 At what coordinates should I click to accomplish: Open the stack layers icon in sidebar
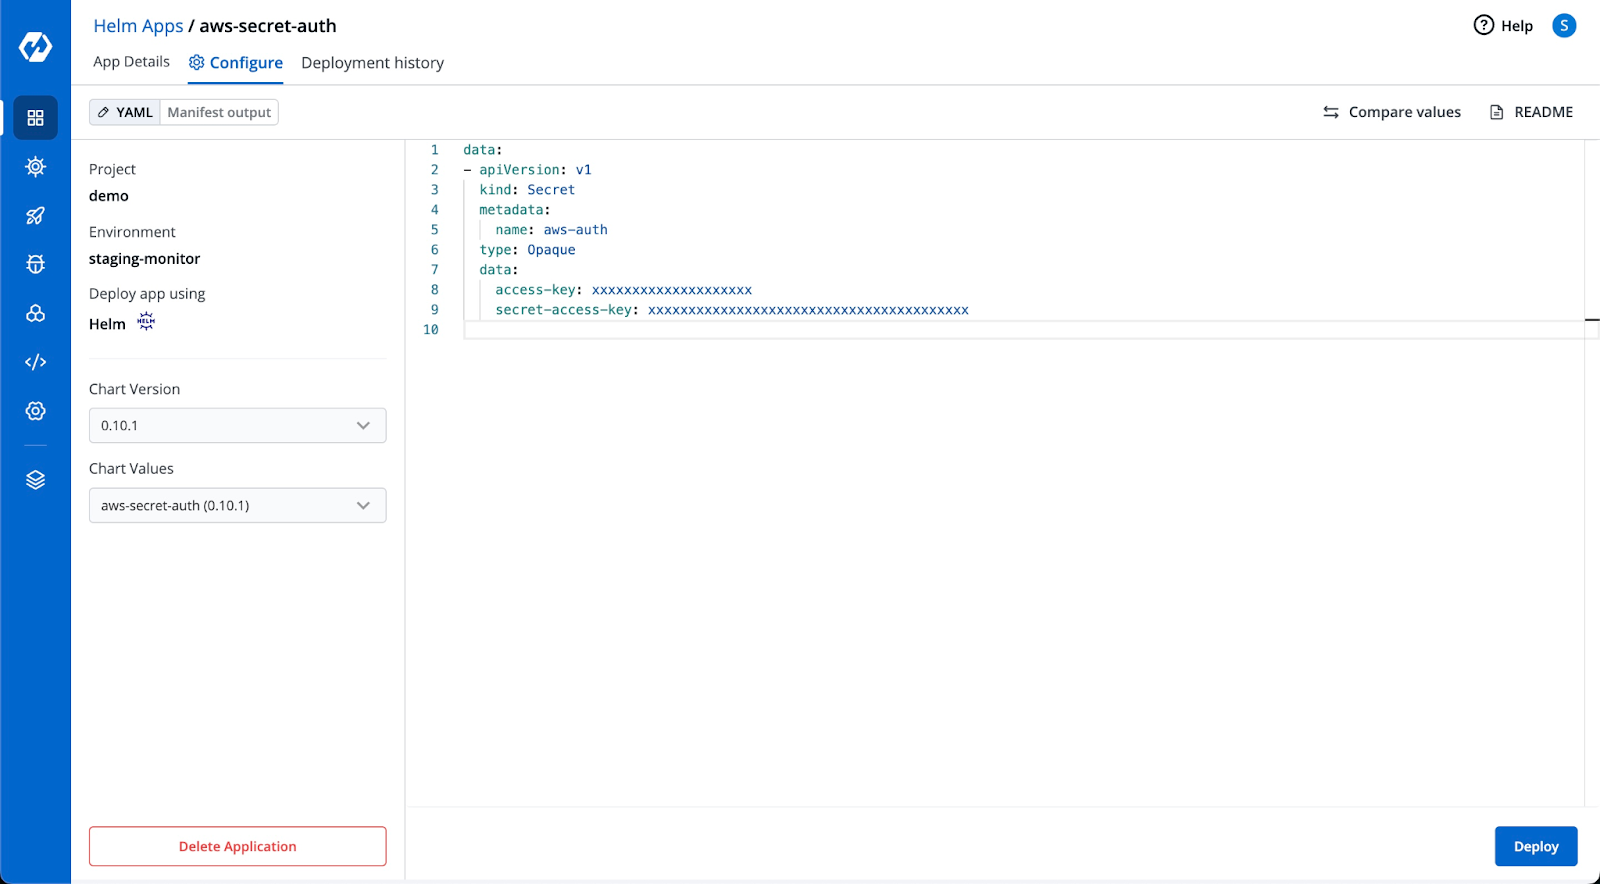(35, 480)
